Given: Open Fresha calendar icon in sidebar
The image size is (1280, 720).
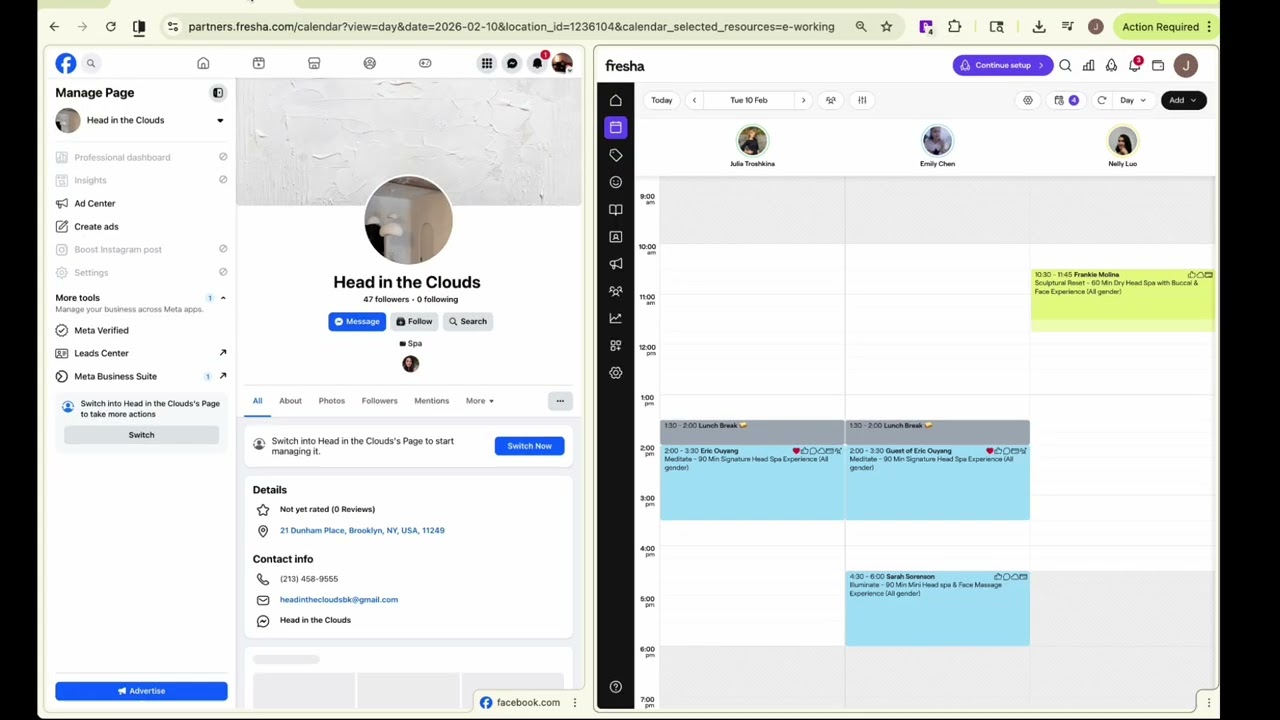Looking at the screenshot, I should pyautogui.click(x=616, y=127).
